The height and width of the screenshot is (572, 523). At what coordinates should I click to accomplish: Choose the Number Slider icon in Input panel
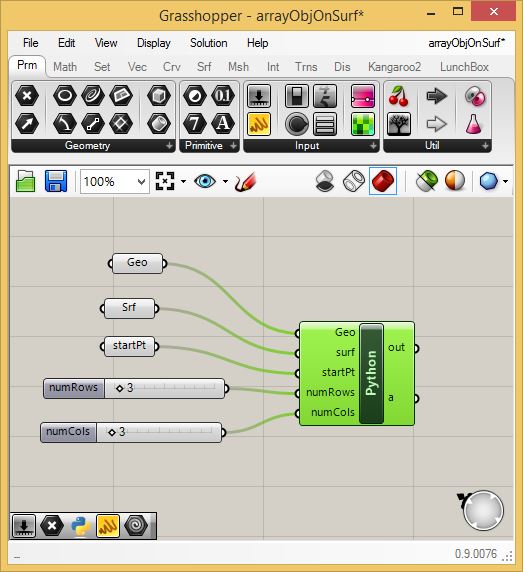[259, 96]
